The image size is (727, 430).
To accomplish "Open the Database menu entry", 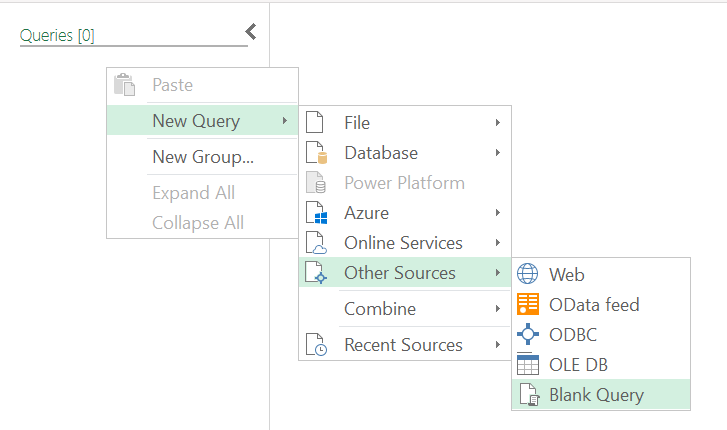I will click(x=405, y=153).
